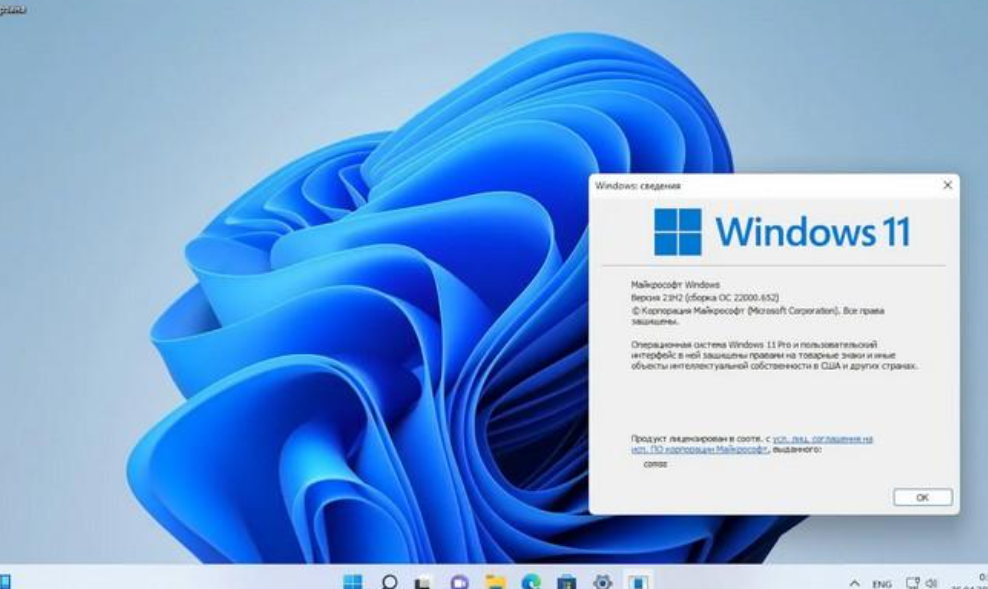Select the active winver taskbar icon
Screen dimensions: 988x589
(x=638, y=581)
